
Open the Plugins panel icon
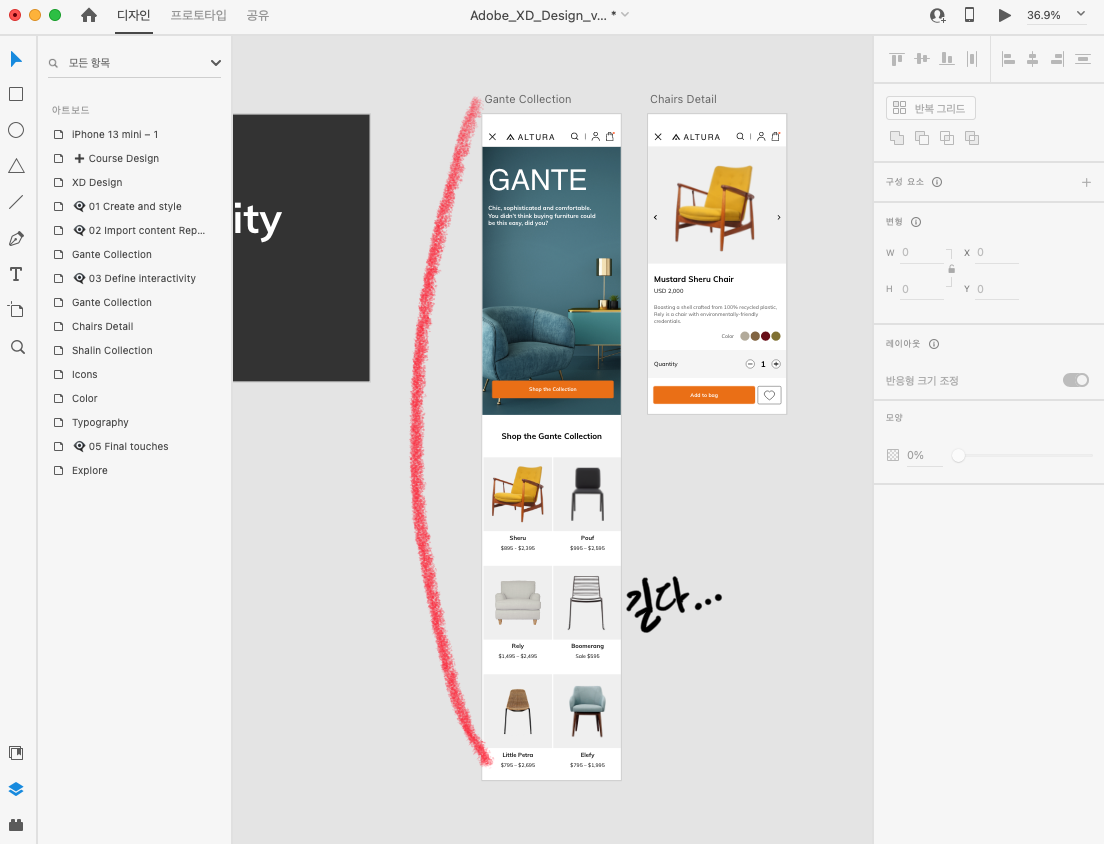tap(15, 825)
